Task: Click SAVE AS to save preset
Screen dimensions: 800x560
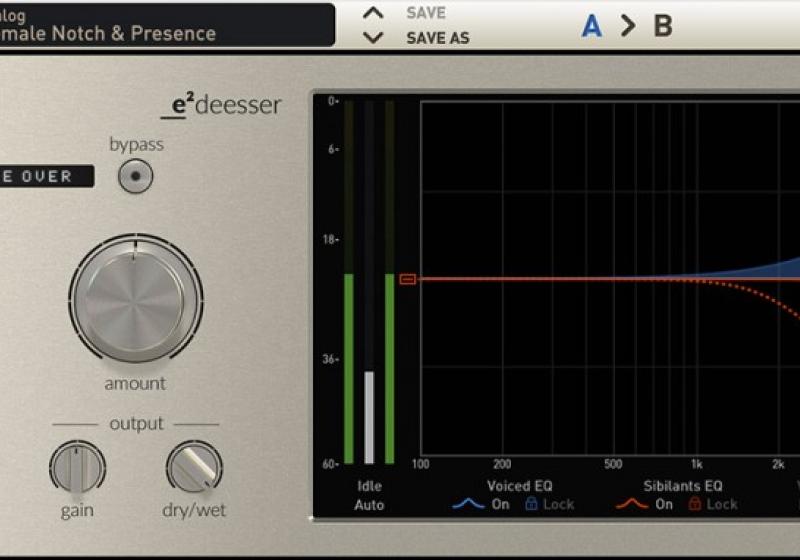Action: tap(437, 39)
